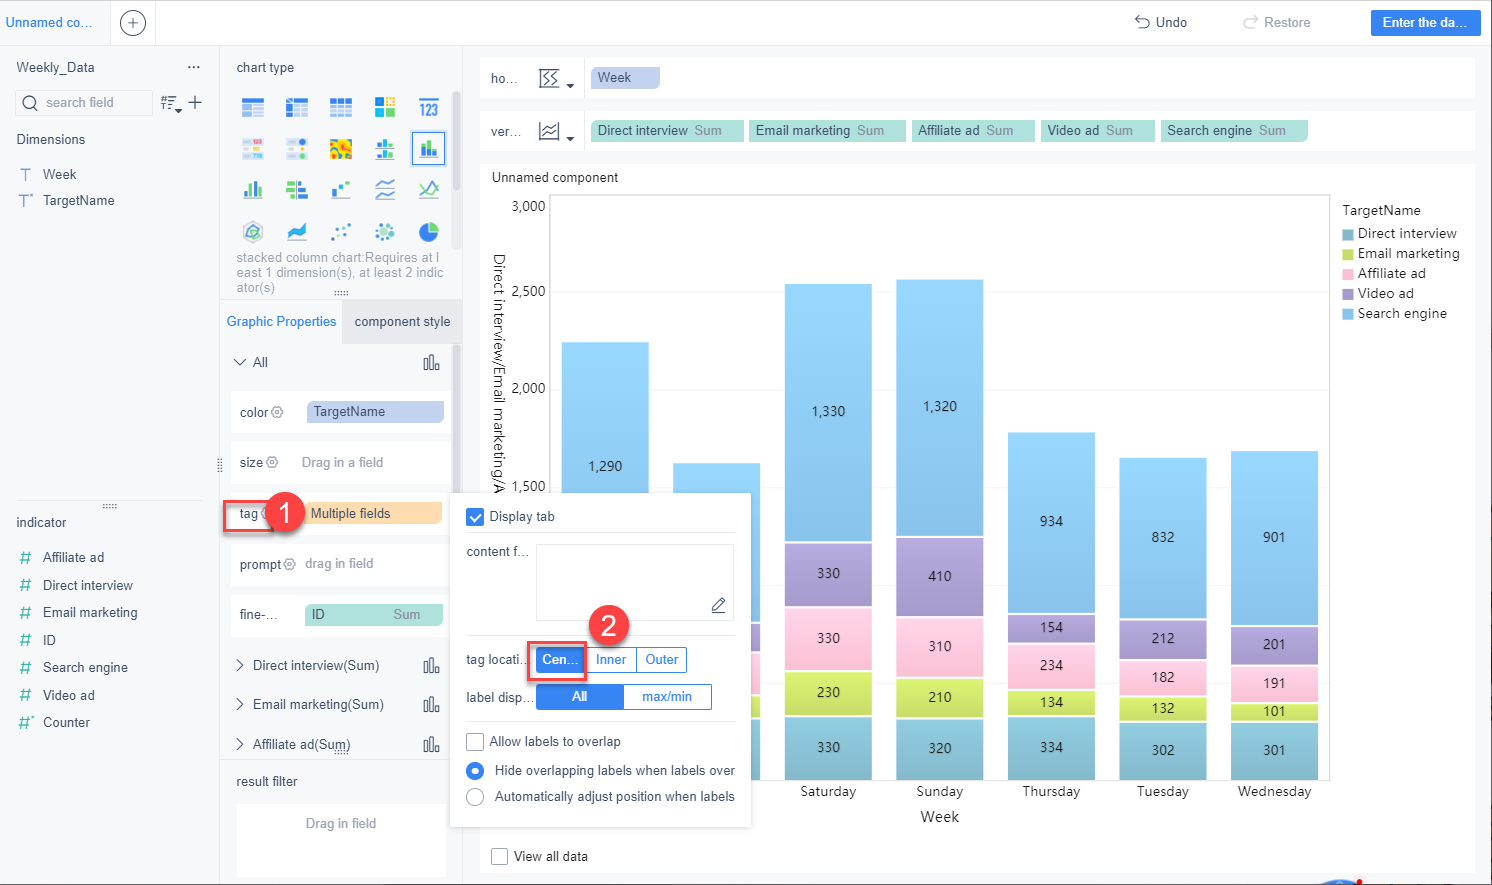Choose the bubble chart type icon
This screenshot has width=1492, height=885.
pyautogui.click(x=385, y=232)
